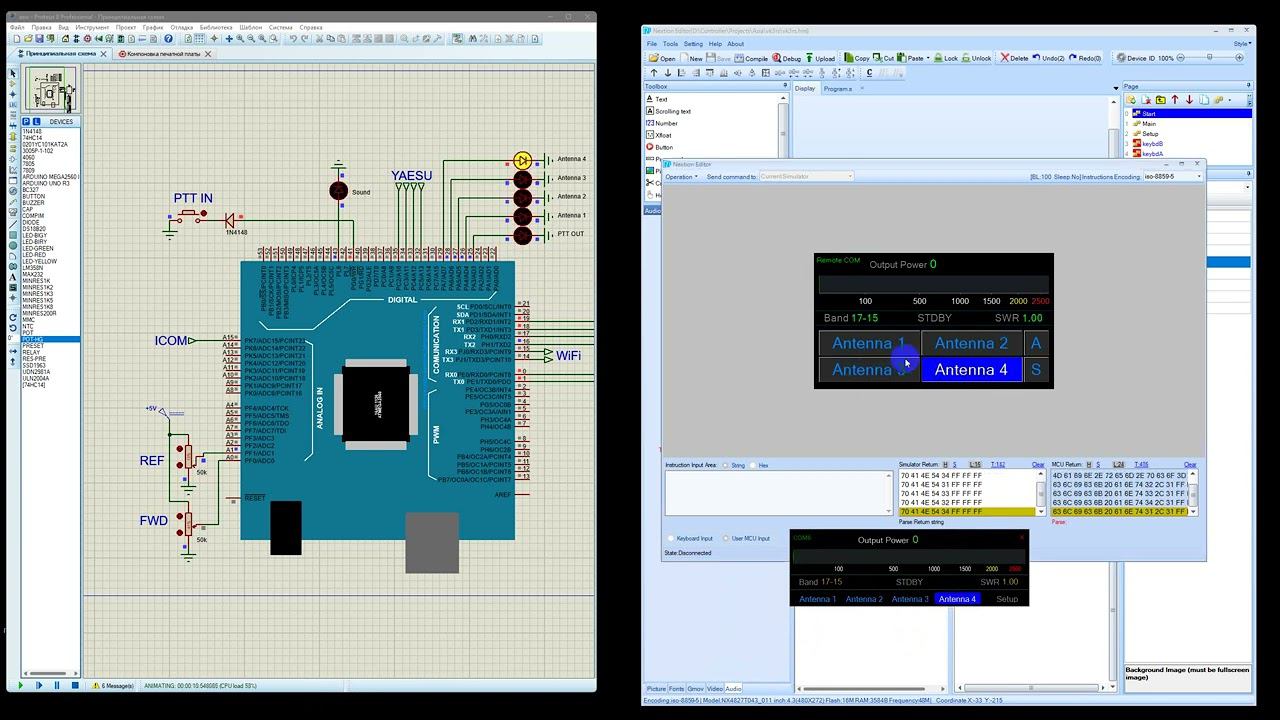Start Debug in Nextion Editor
The width and height of the screenshot is (1280, 720).
tap(787, 58)
